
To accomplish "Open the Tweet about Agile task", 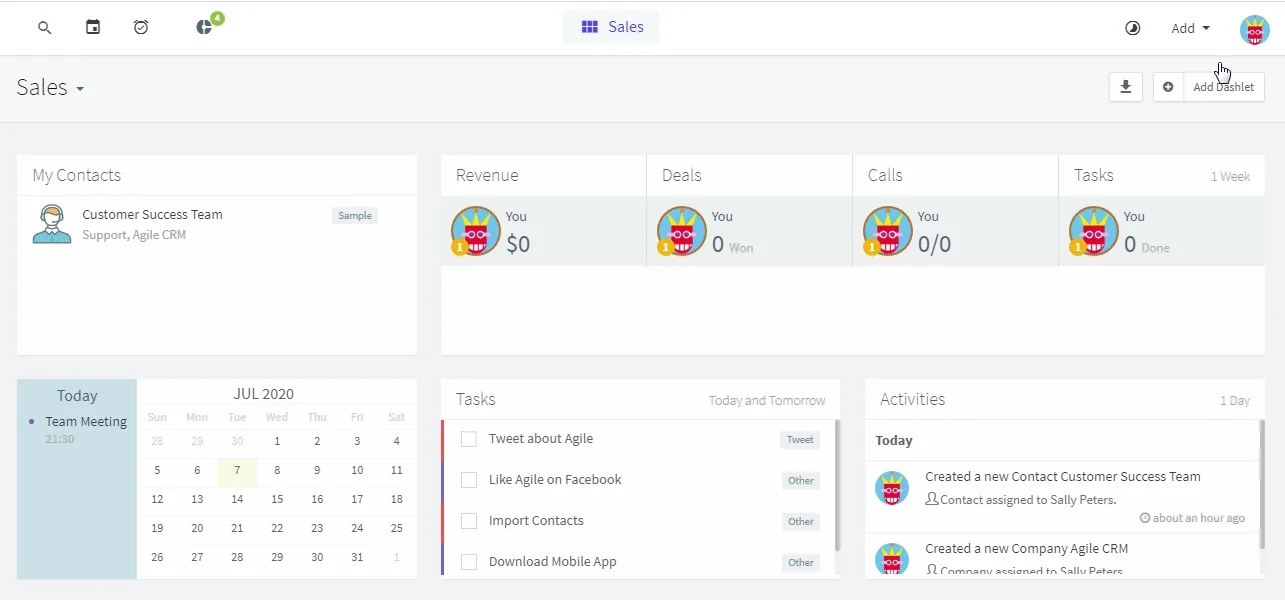I will (x=541, y=438).
